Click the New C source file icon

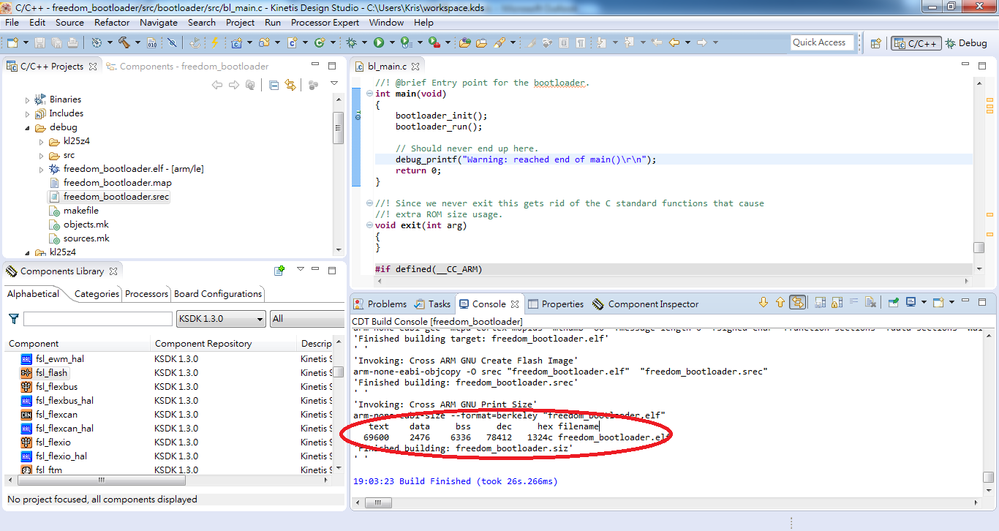coord(292,43)
